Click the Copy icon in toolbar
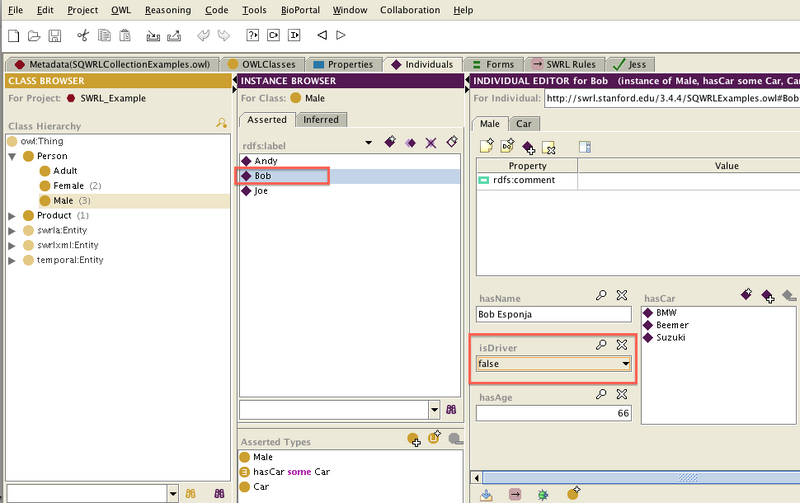The image size is (800, 503). 104,35
